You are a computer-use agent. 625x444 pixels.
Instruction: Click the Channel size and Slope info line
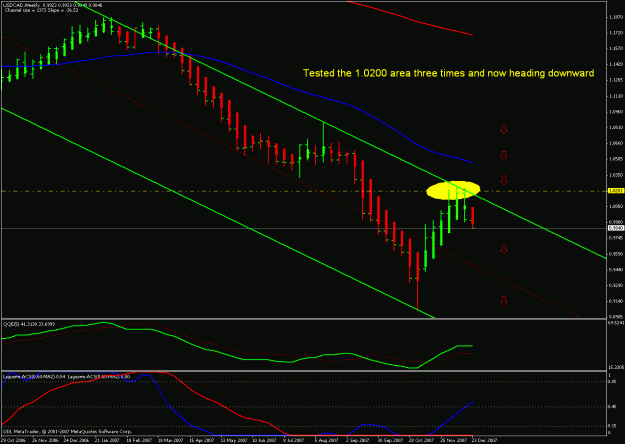tap(41, 10)
